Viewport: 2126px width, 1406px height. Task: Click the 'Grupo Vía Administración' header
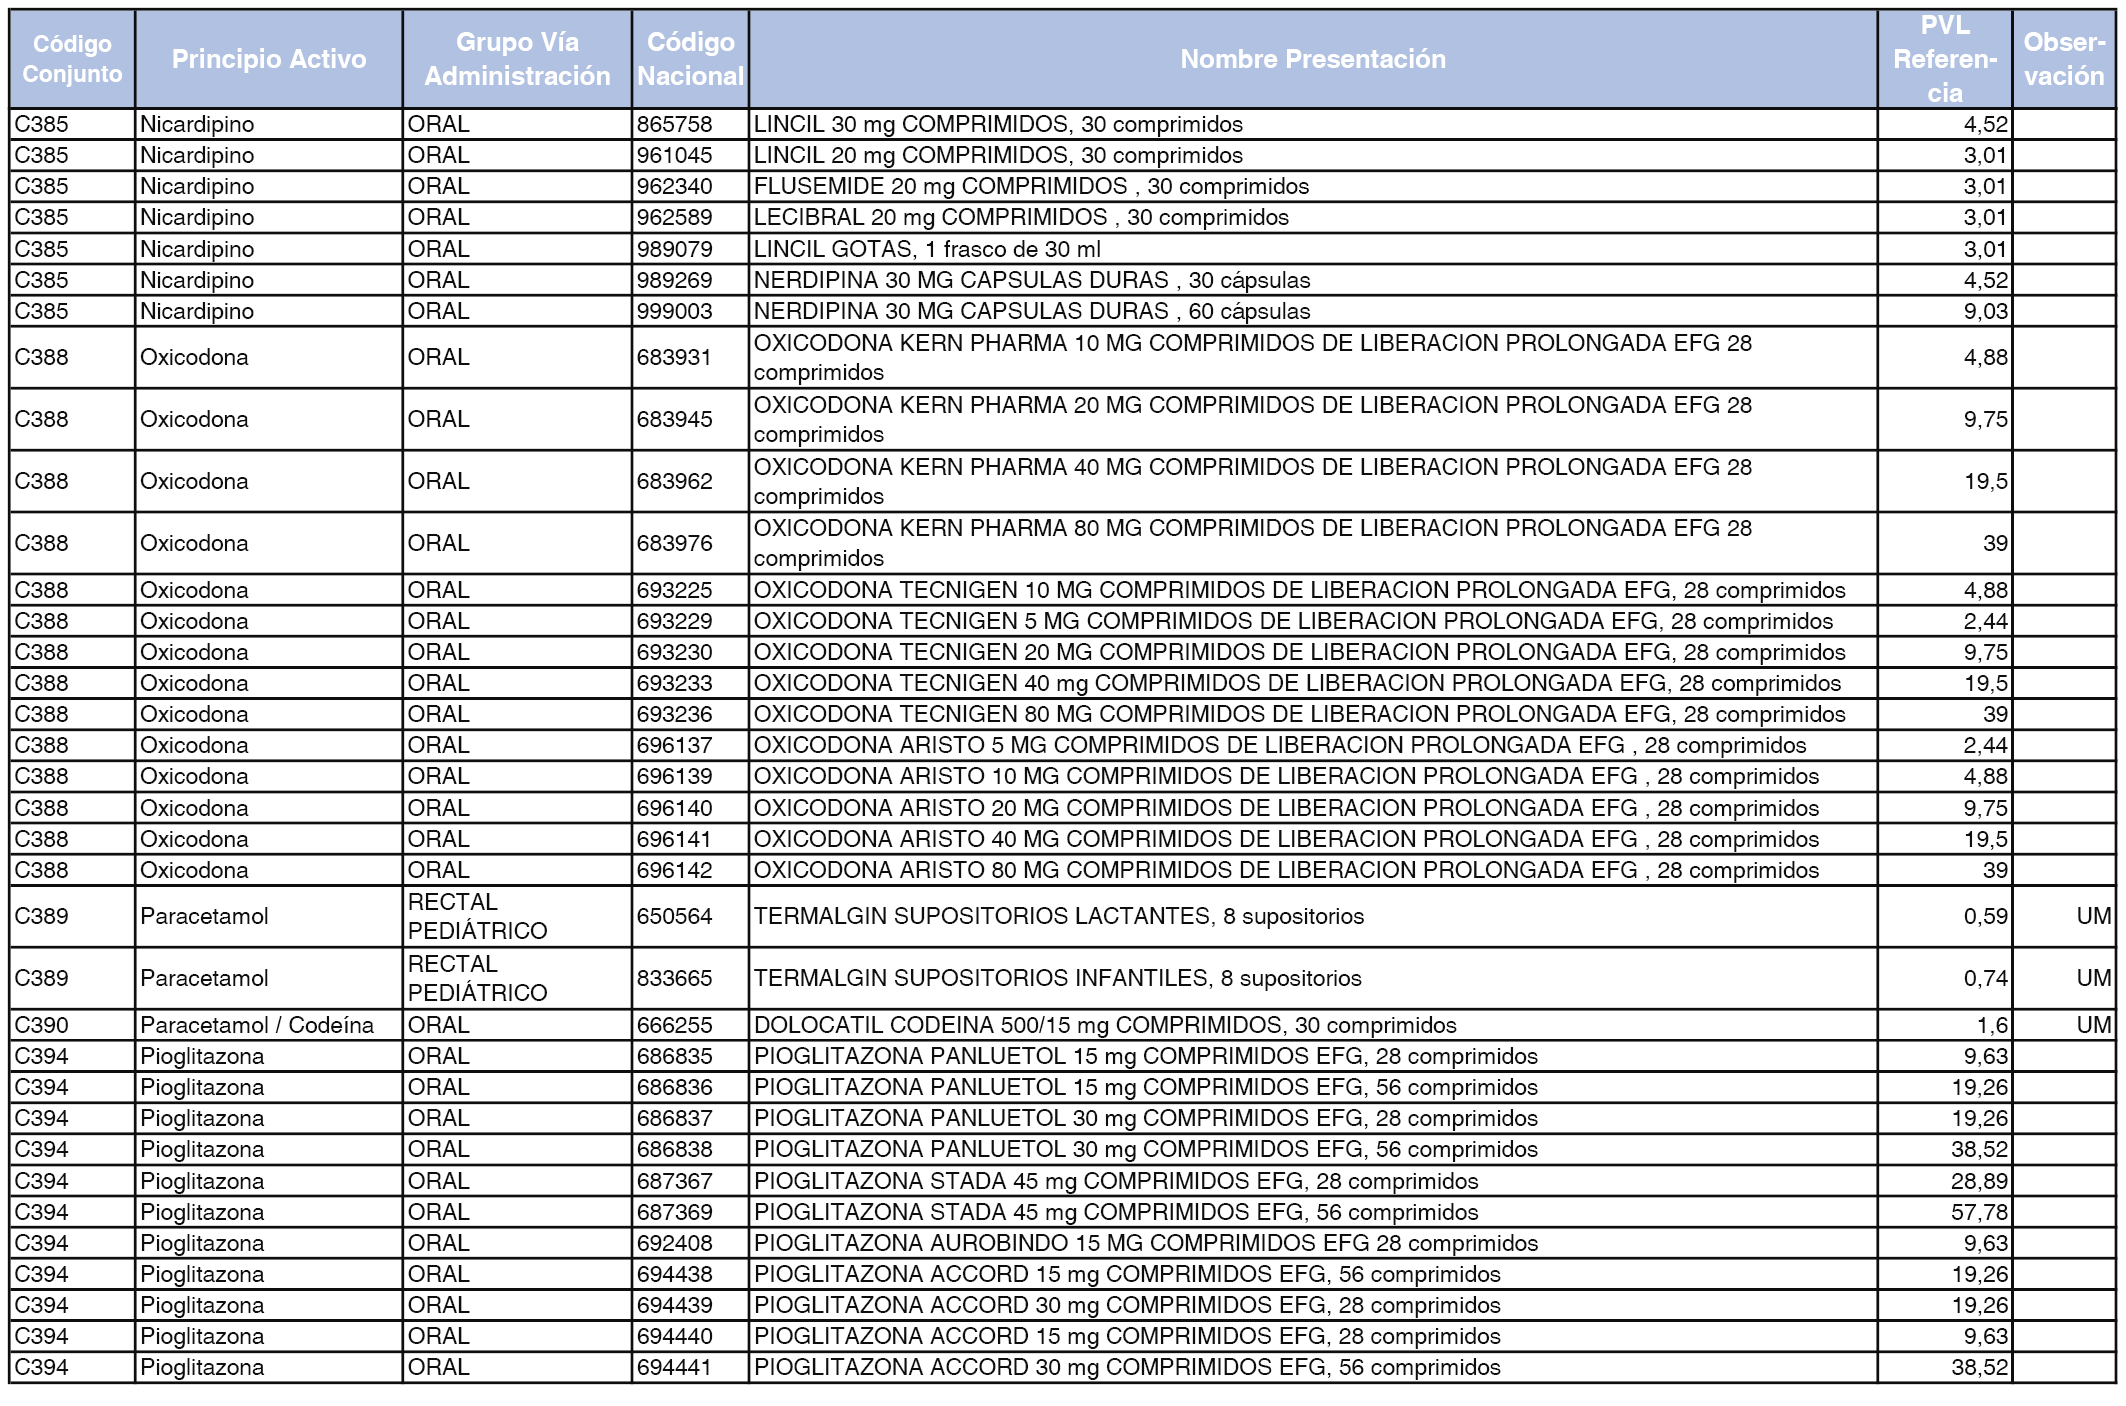[x=517, y=59]
